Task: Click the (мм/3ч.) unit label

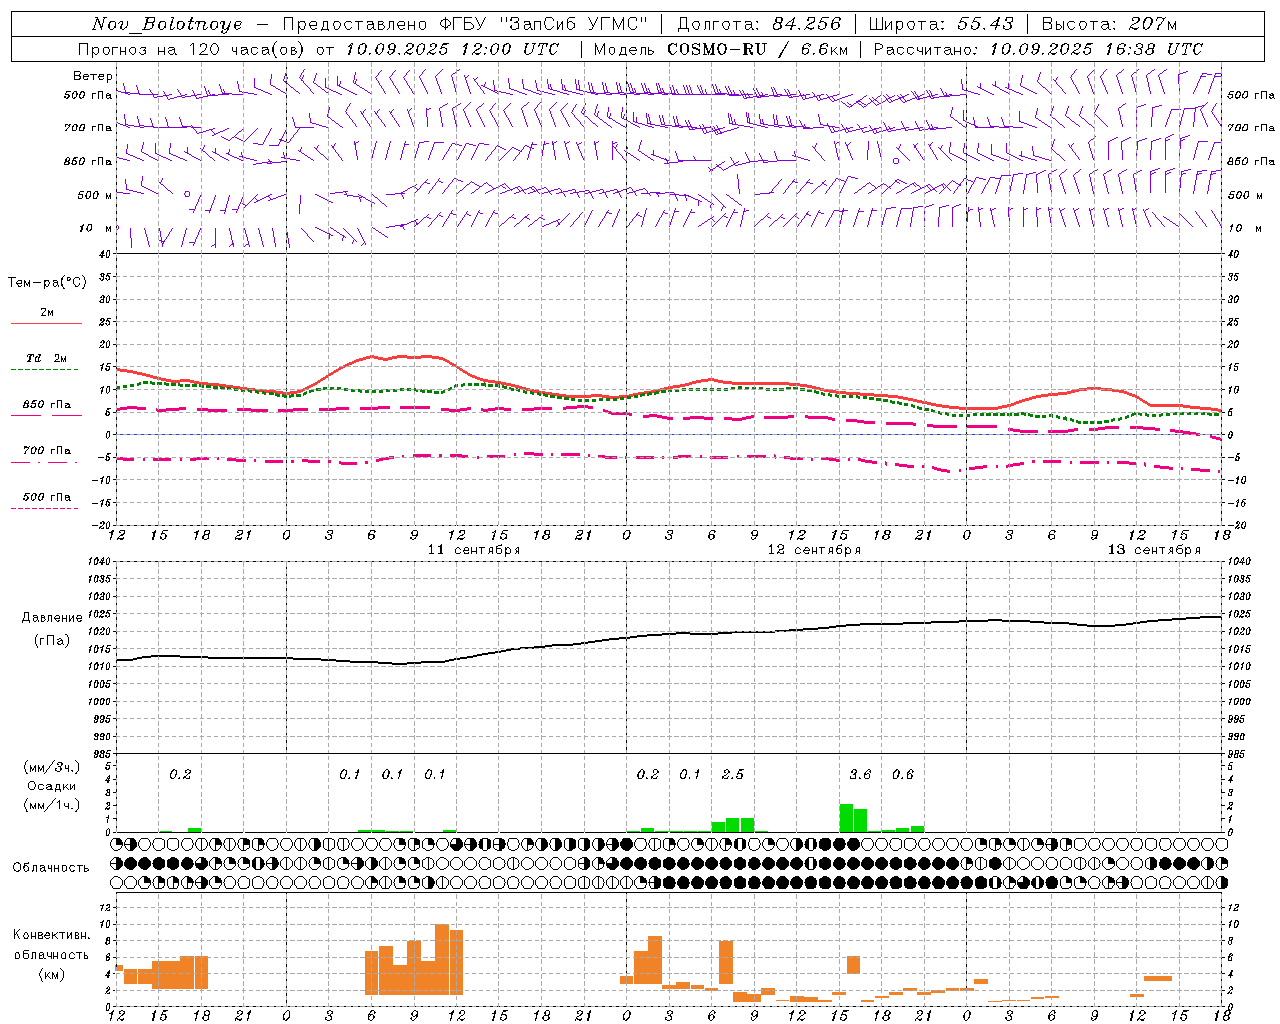Action: [x=52, y=767]
